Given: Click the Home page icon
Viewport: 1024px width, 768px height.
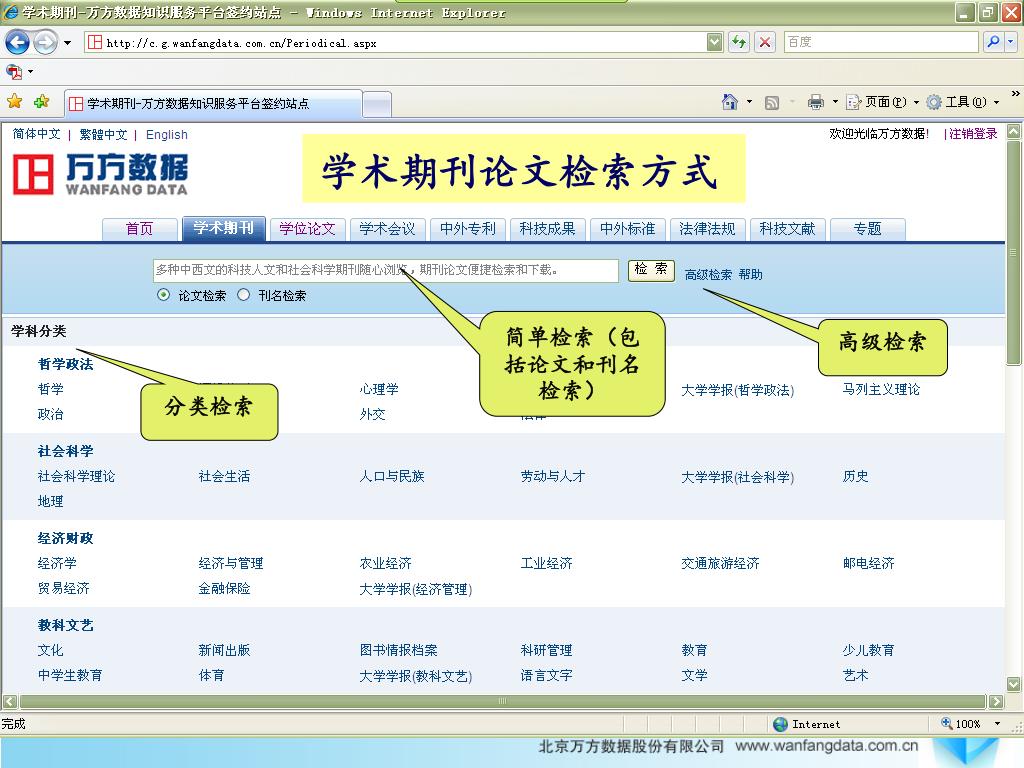Looking at the screenshot, I should click(x=729, y=102).
